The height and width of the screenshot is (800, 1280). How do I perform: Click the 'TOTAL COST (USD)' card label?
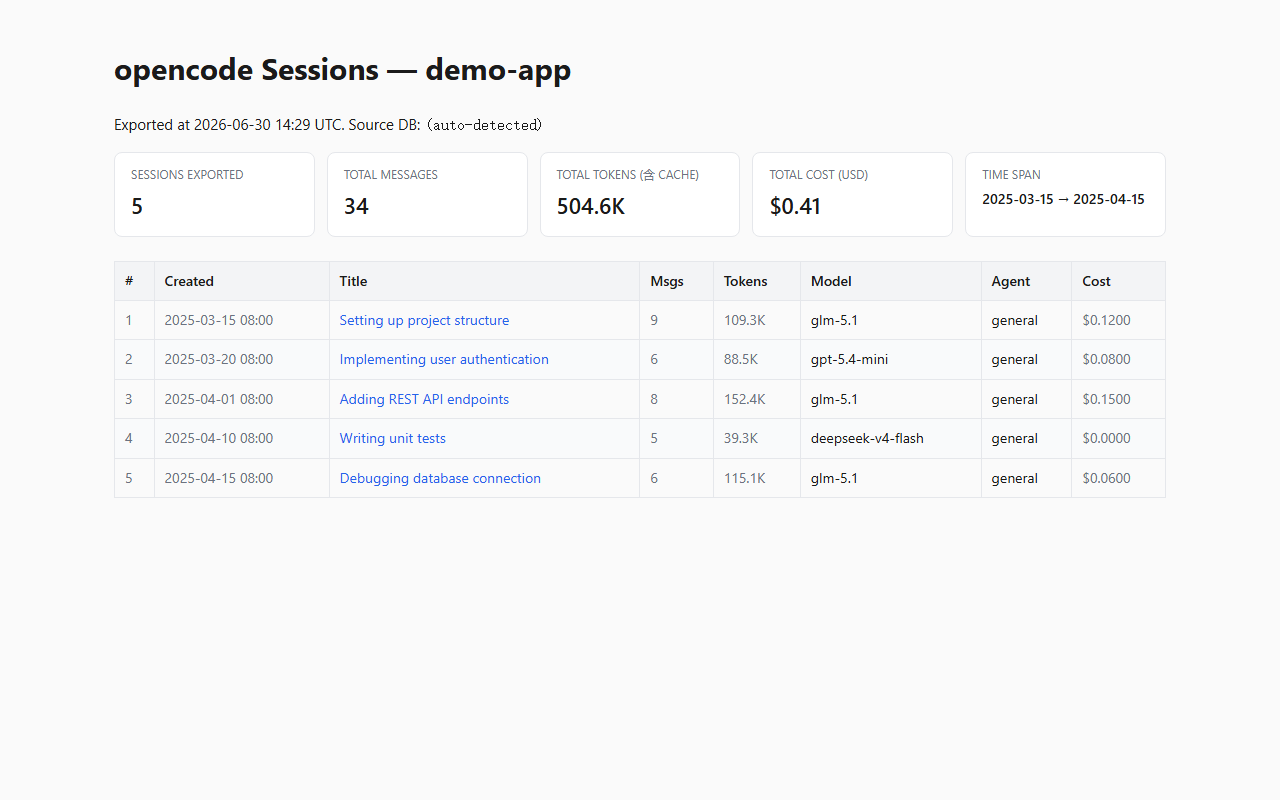(819, 175)
